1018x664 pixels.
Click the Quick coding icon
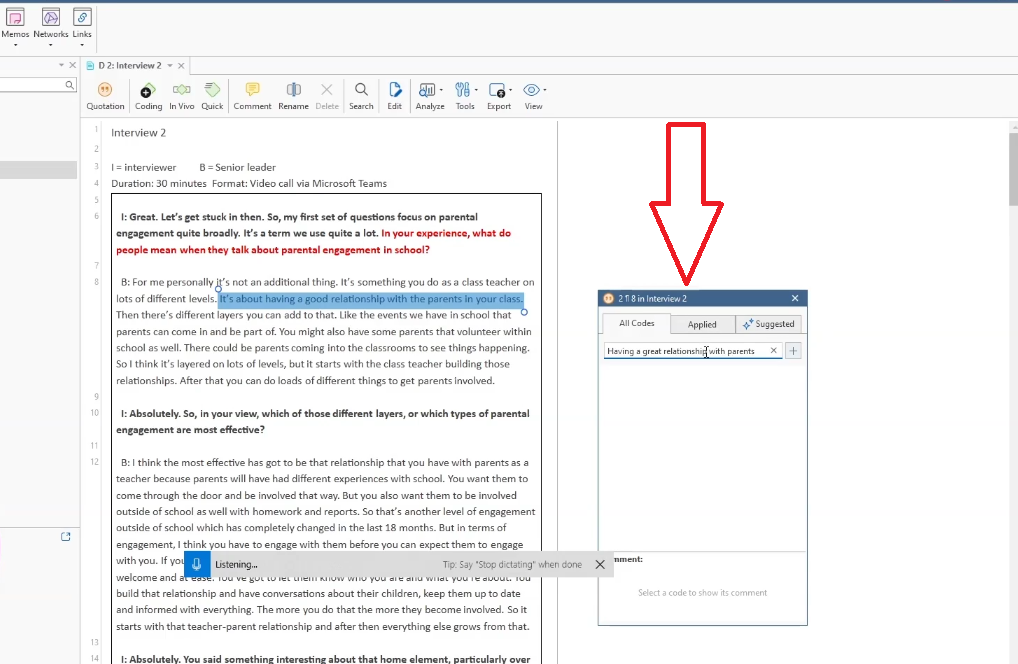pyautogui.click(x=212, y=95)
